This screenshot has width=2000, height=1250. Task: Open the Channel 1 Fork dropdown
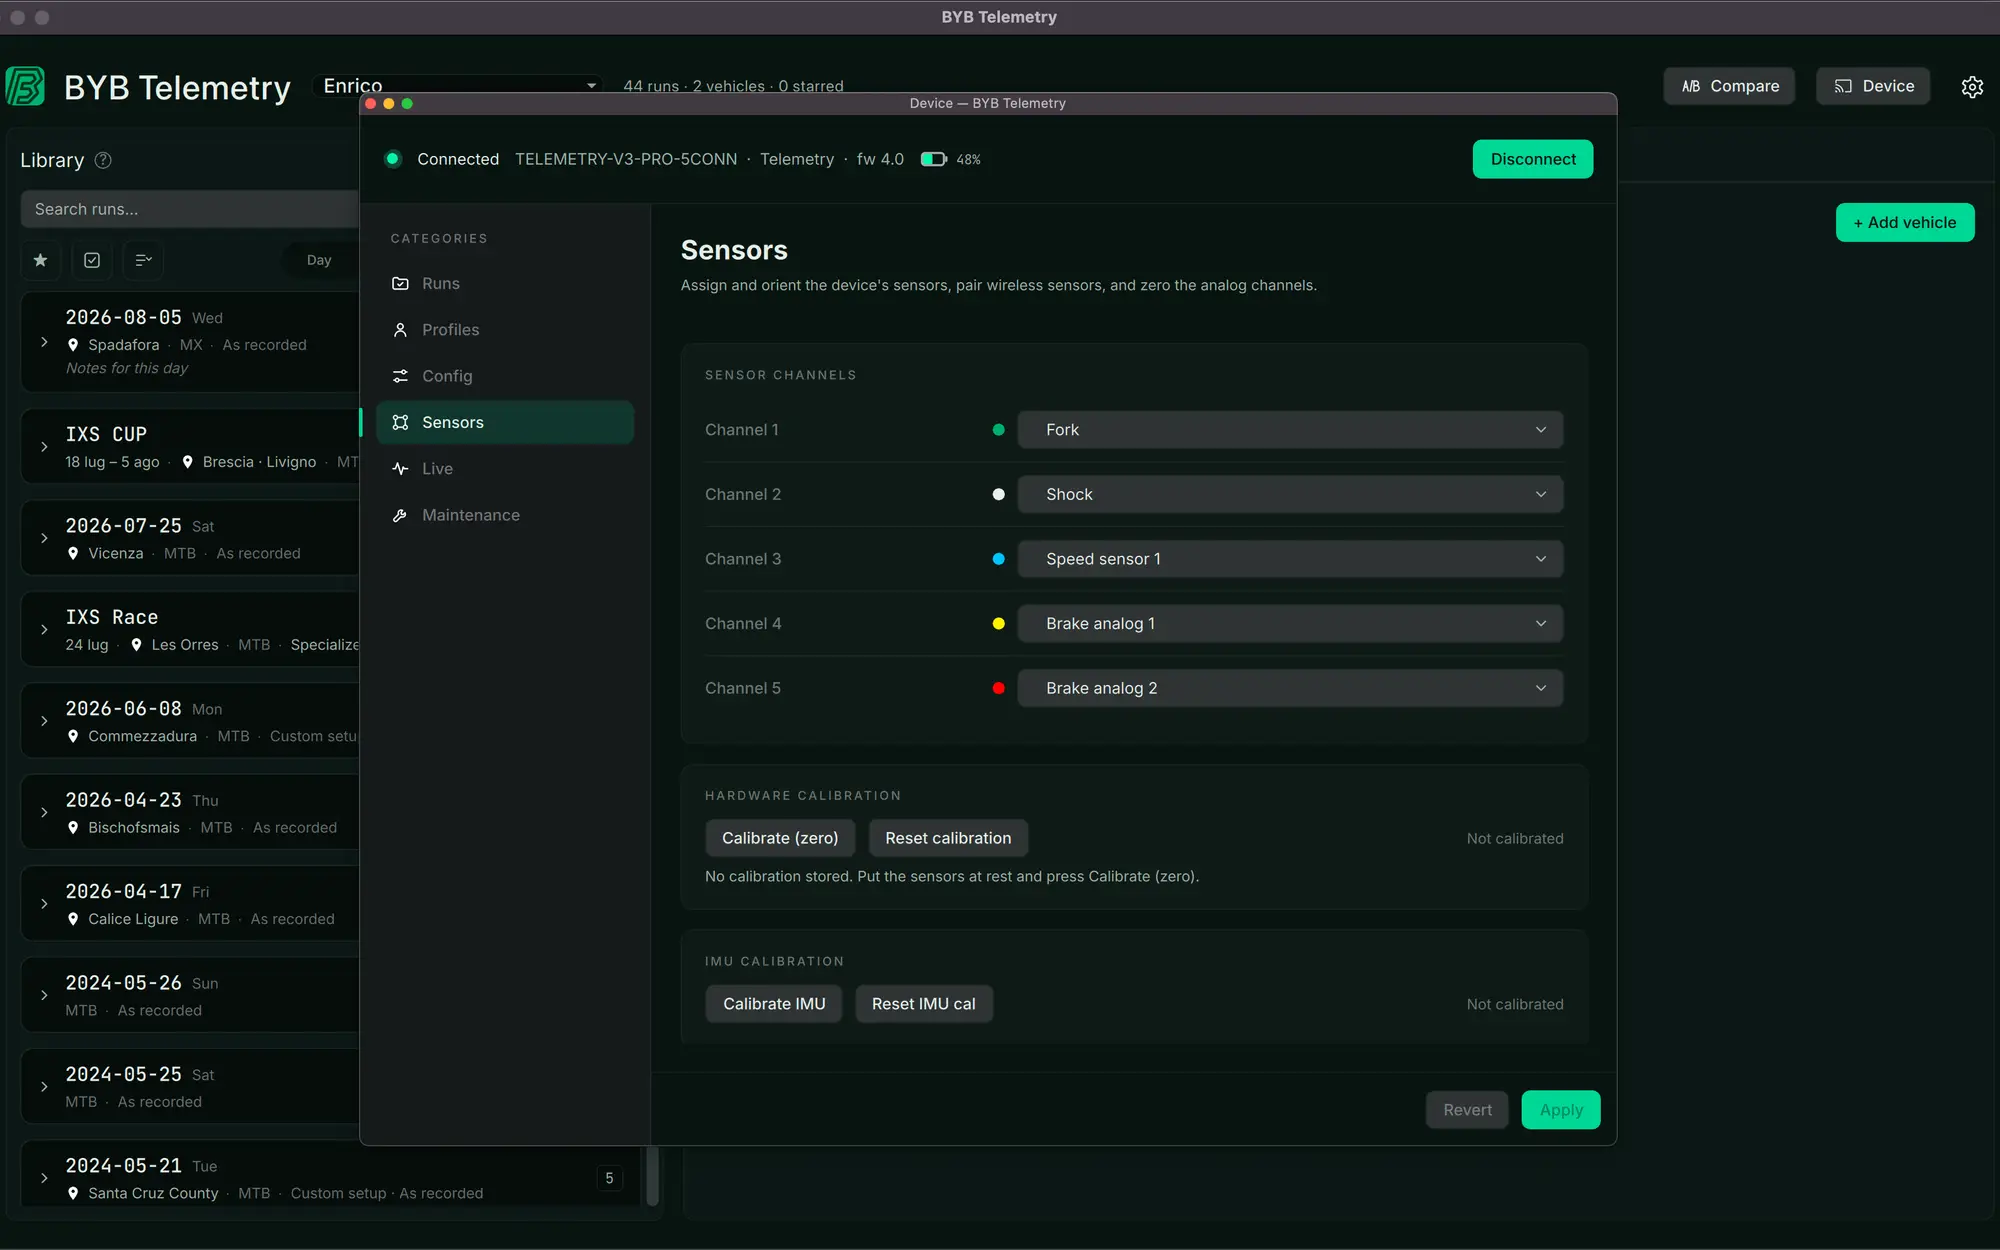click(x=1290, y=430)
